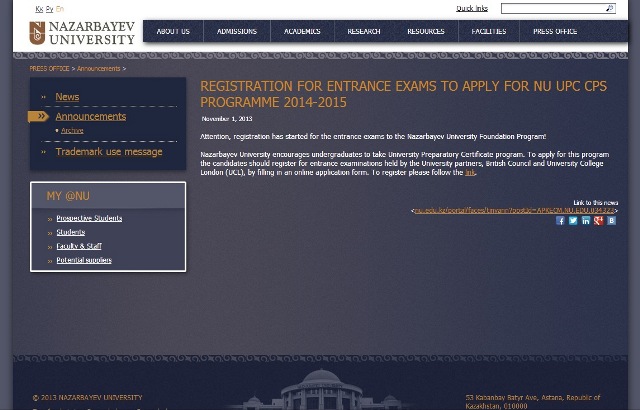640x410 pixels.
Task: Share via the Google Plus icon
Action: 598,221
